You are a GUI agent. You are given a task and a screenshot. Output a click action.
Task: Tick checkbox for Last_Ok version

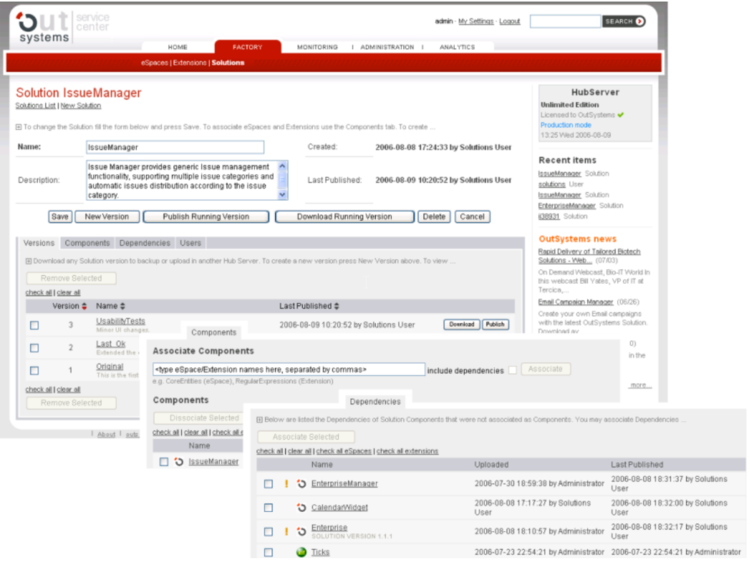point(34,348)
